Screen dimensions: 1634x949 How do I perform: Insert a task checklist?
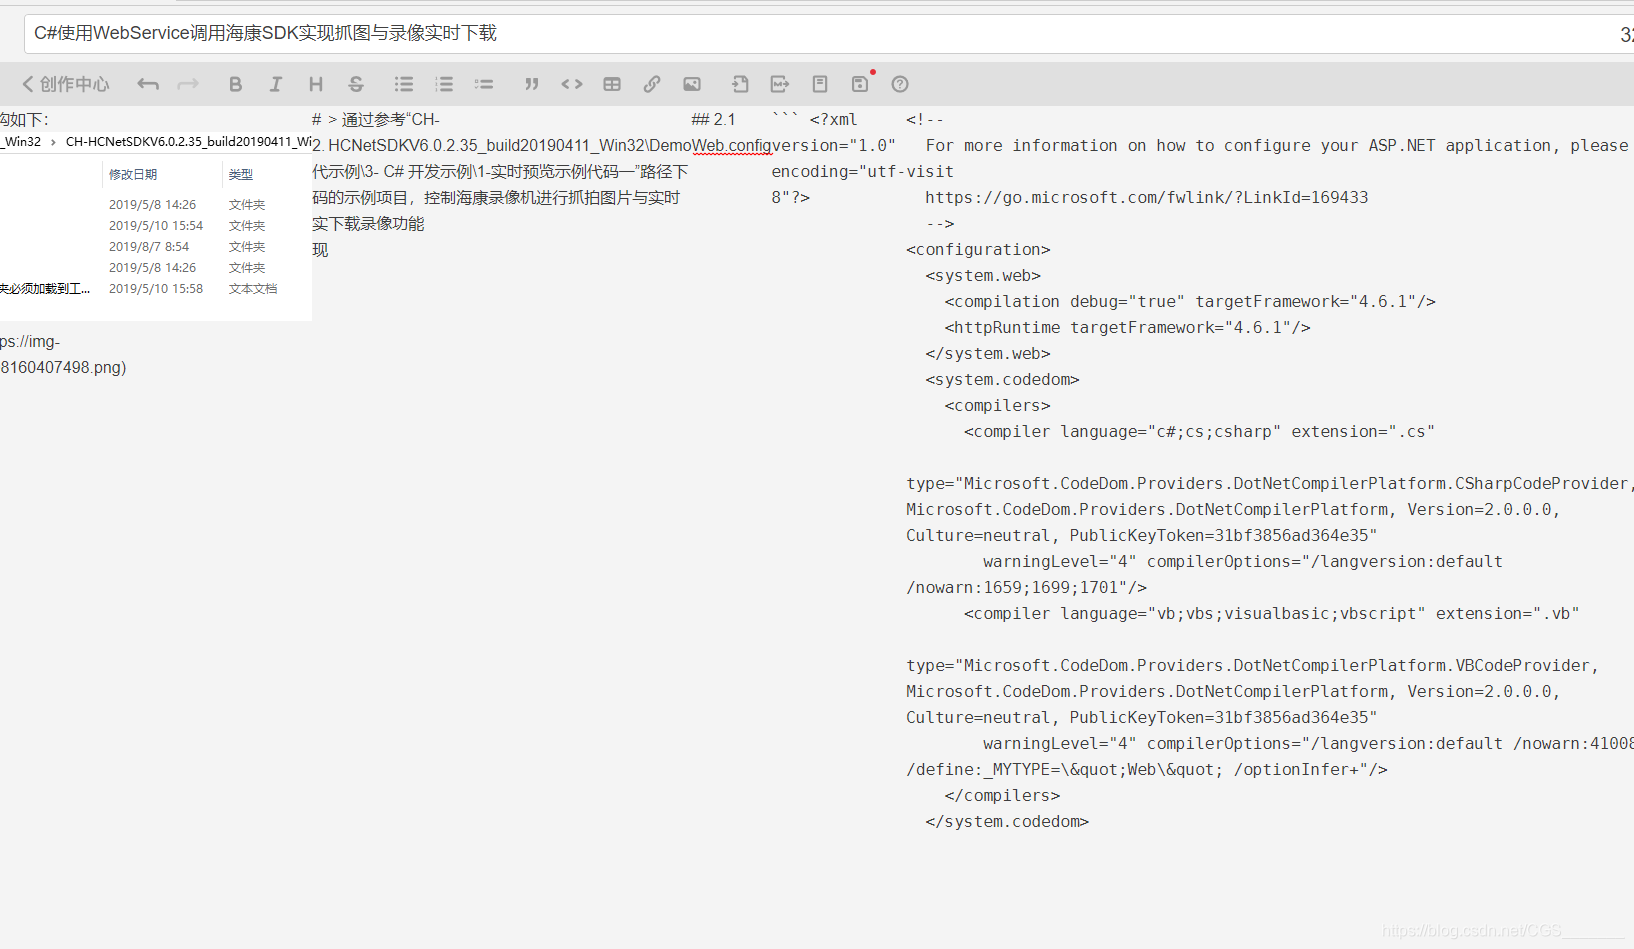click(484, 84)
